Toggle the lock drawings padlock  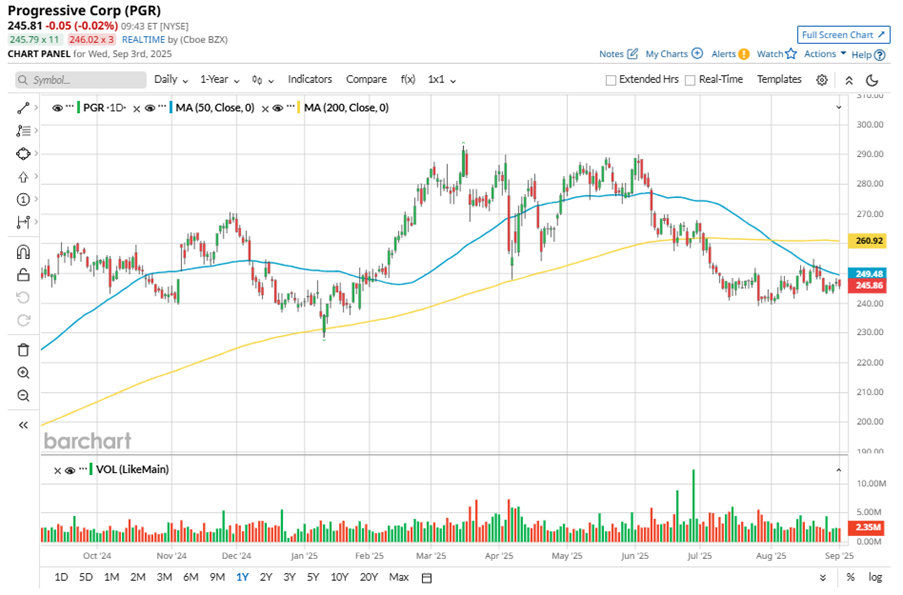pos(23,275)
